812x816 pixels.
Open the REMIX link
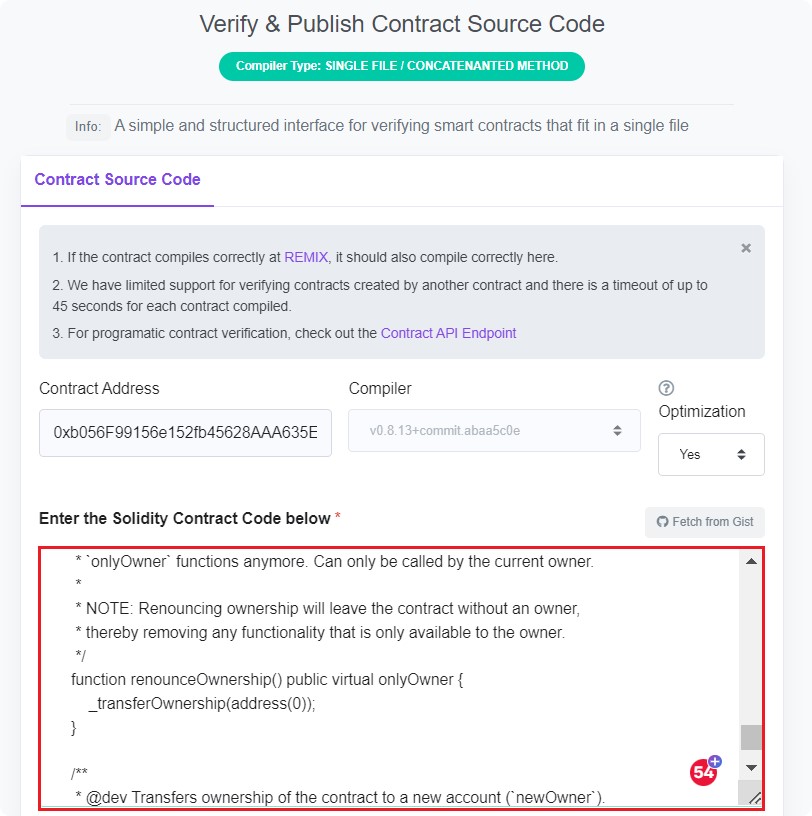(306, 257)
